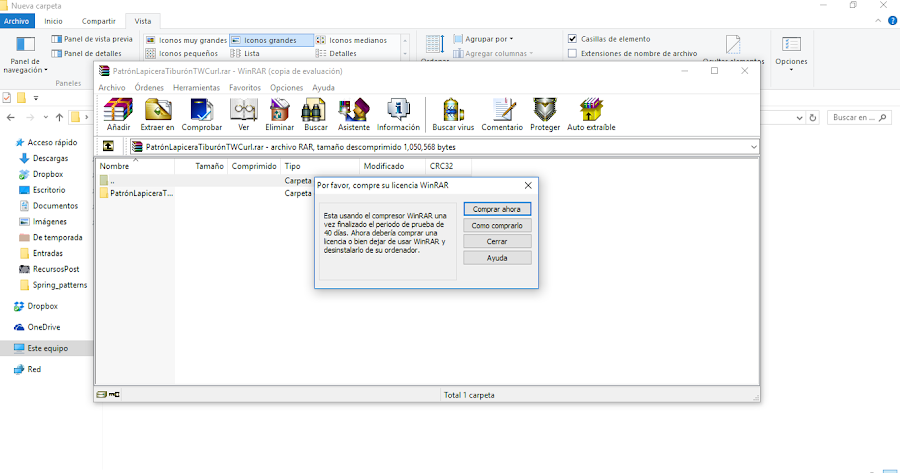Click the Añadir toolbar icon in WinRAR

point(118,114)
